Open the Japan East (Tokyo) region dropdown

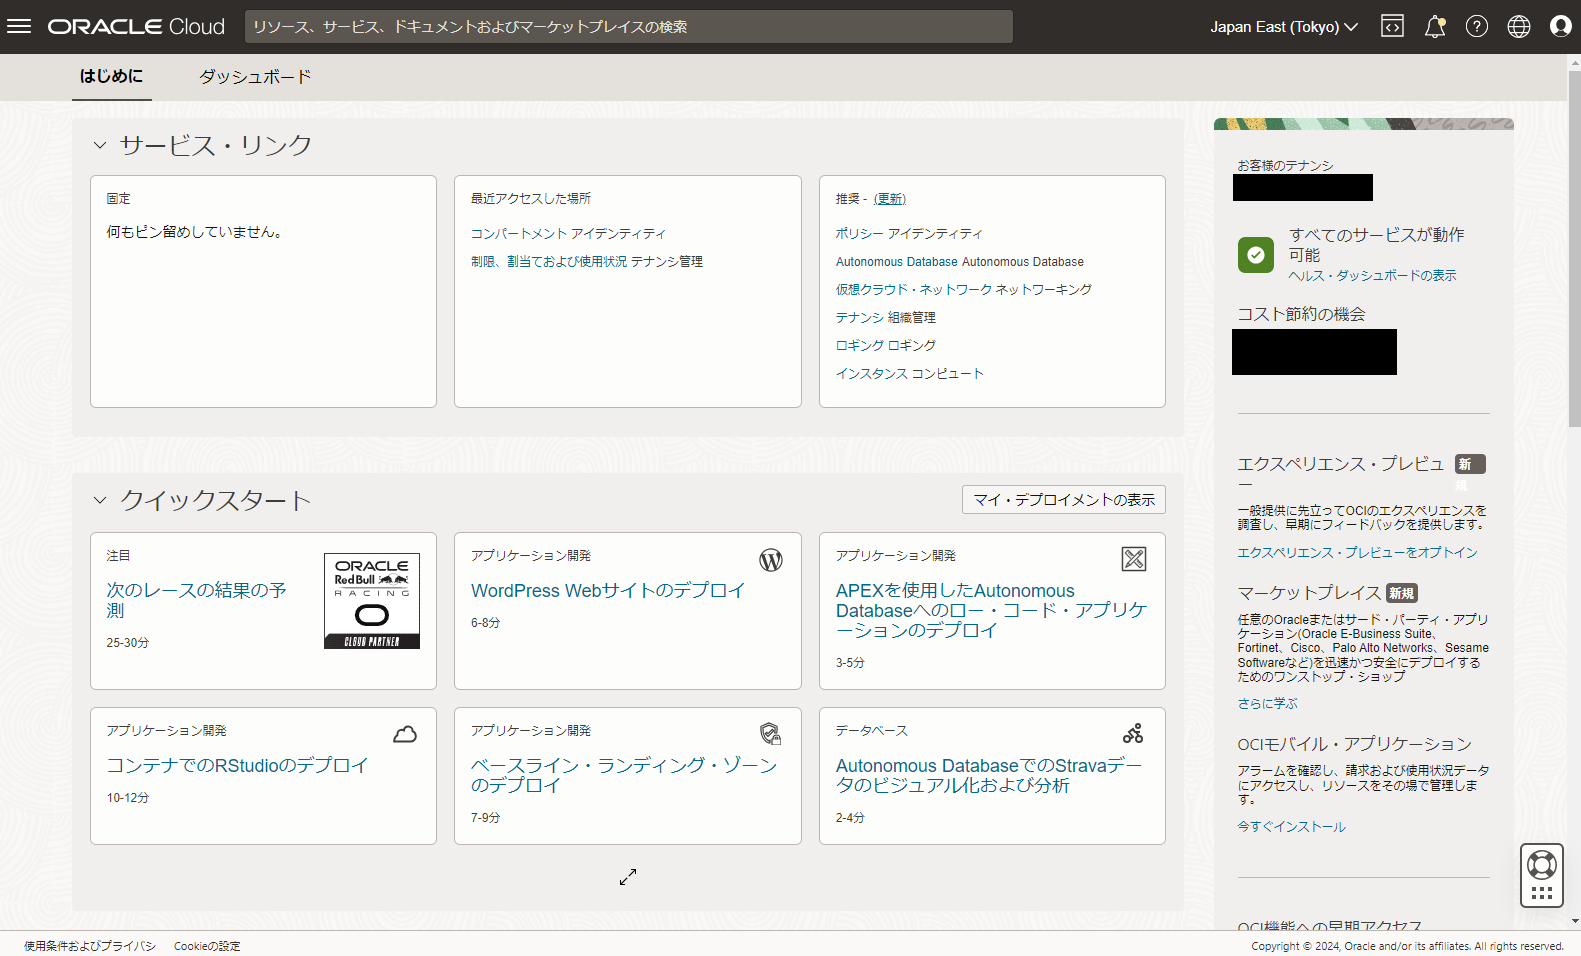pos(1284,27)
